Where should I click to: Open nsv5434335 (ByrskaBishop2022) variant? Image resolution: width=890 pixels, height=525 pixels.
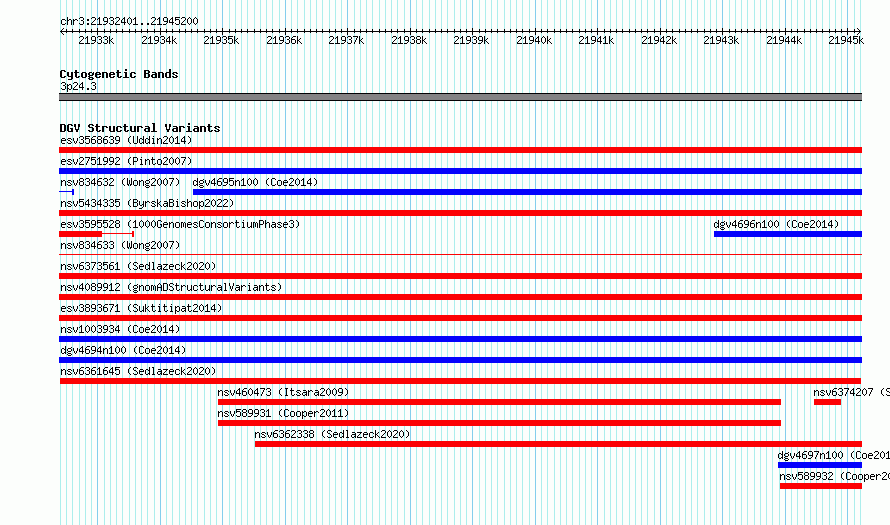coord(147,203)
